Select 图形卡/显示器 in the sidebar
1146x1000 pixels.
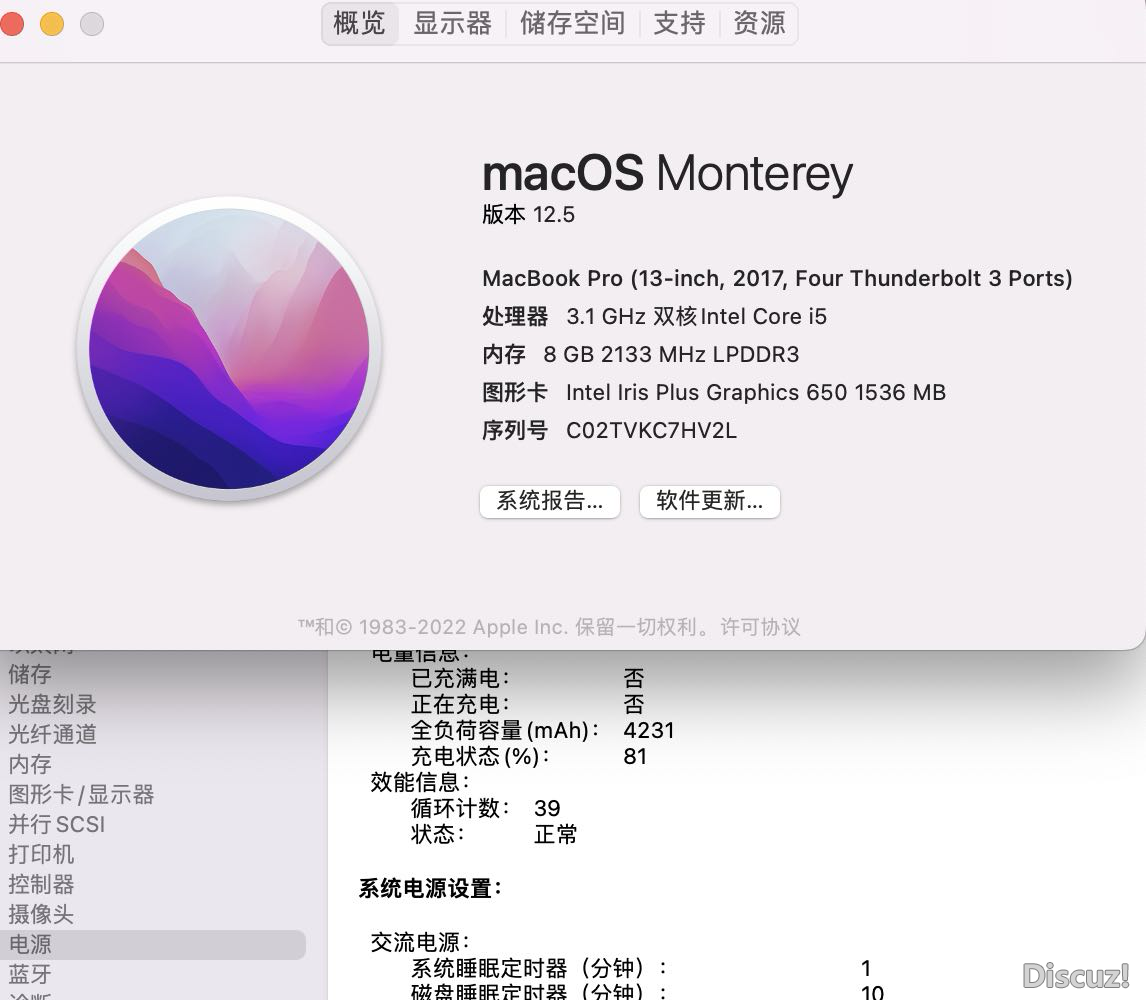81,794
